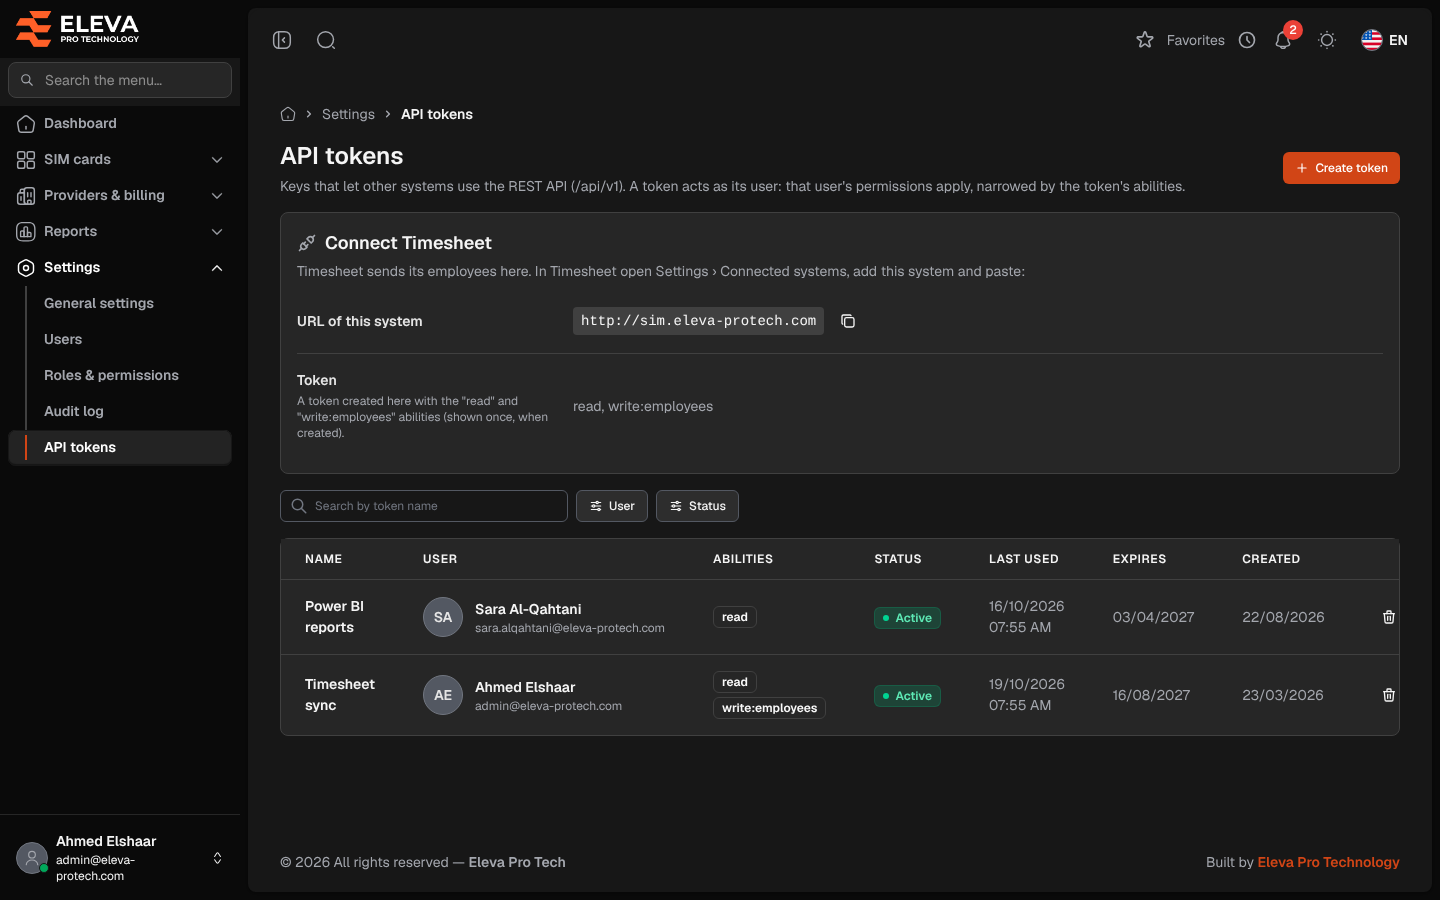This screenshot has width=1440, height=900.
Task: Click the http://sim.eleva-protech.com URL text
Action: [x=698, y=321]
